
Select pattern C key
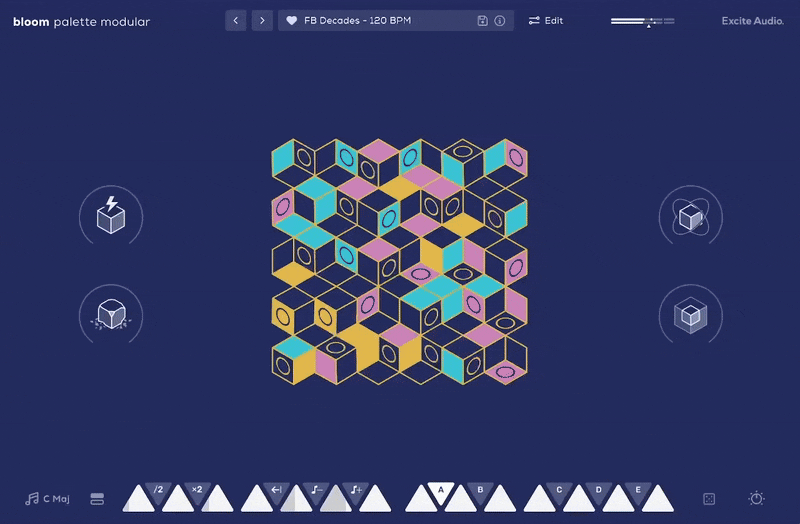[559, 490]
